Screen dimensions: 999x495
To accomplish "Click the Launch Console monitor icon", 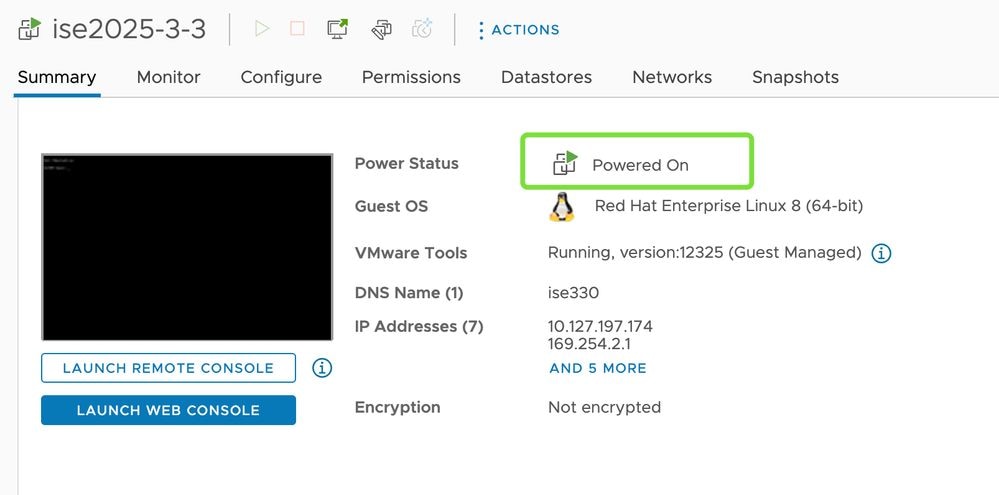I will tap(338, 29).
